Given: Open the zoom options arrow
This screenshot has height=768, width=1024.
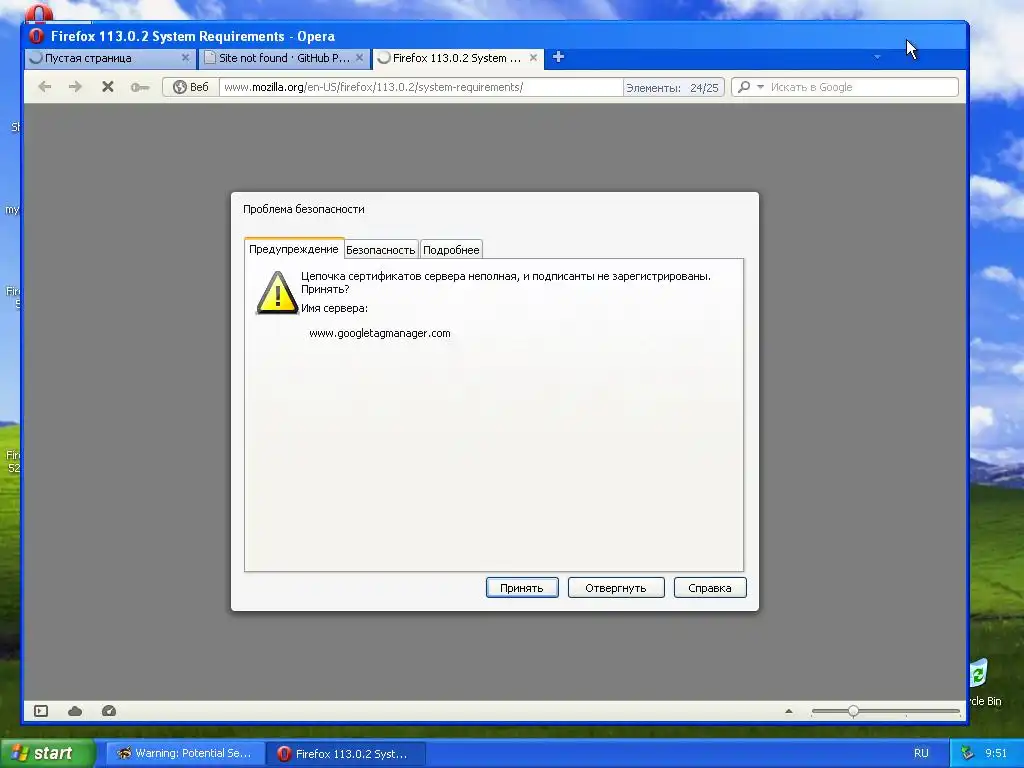Looking at the screenshot, I should pyautogui.click(x=789, y=711).
